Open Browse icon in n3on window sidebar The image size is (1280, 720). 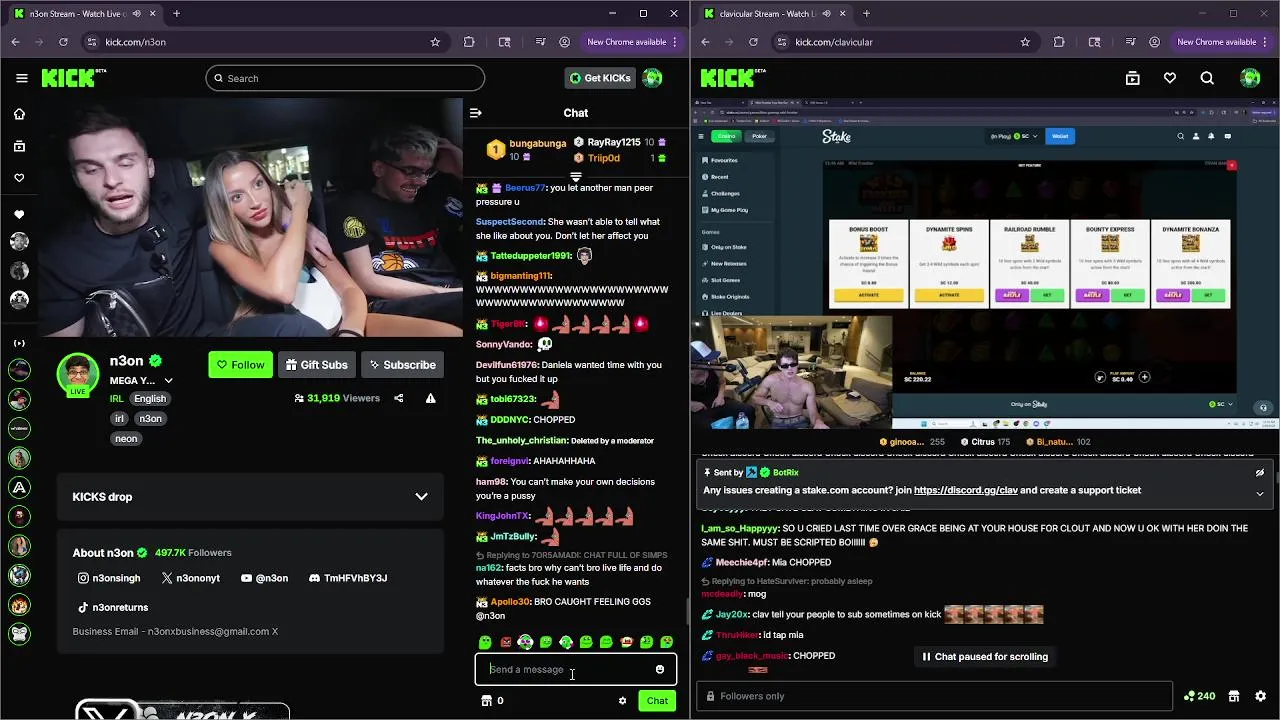(19, 146)
